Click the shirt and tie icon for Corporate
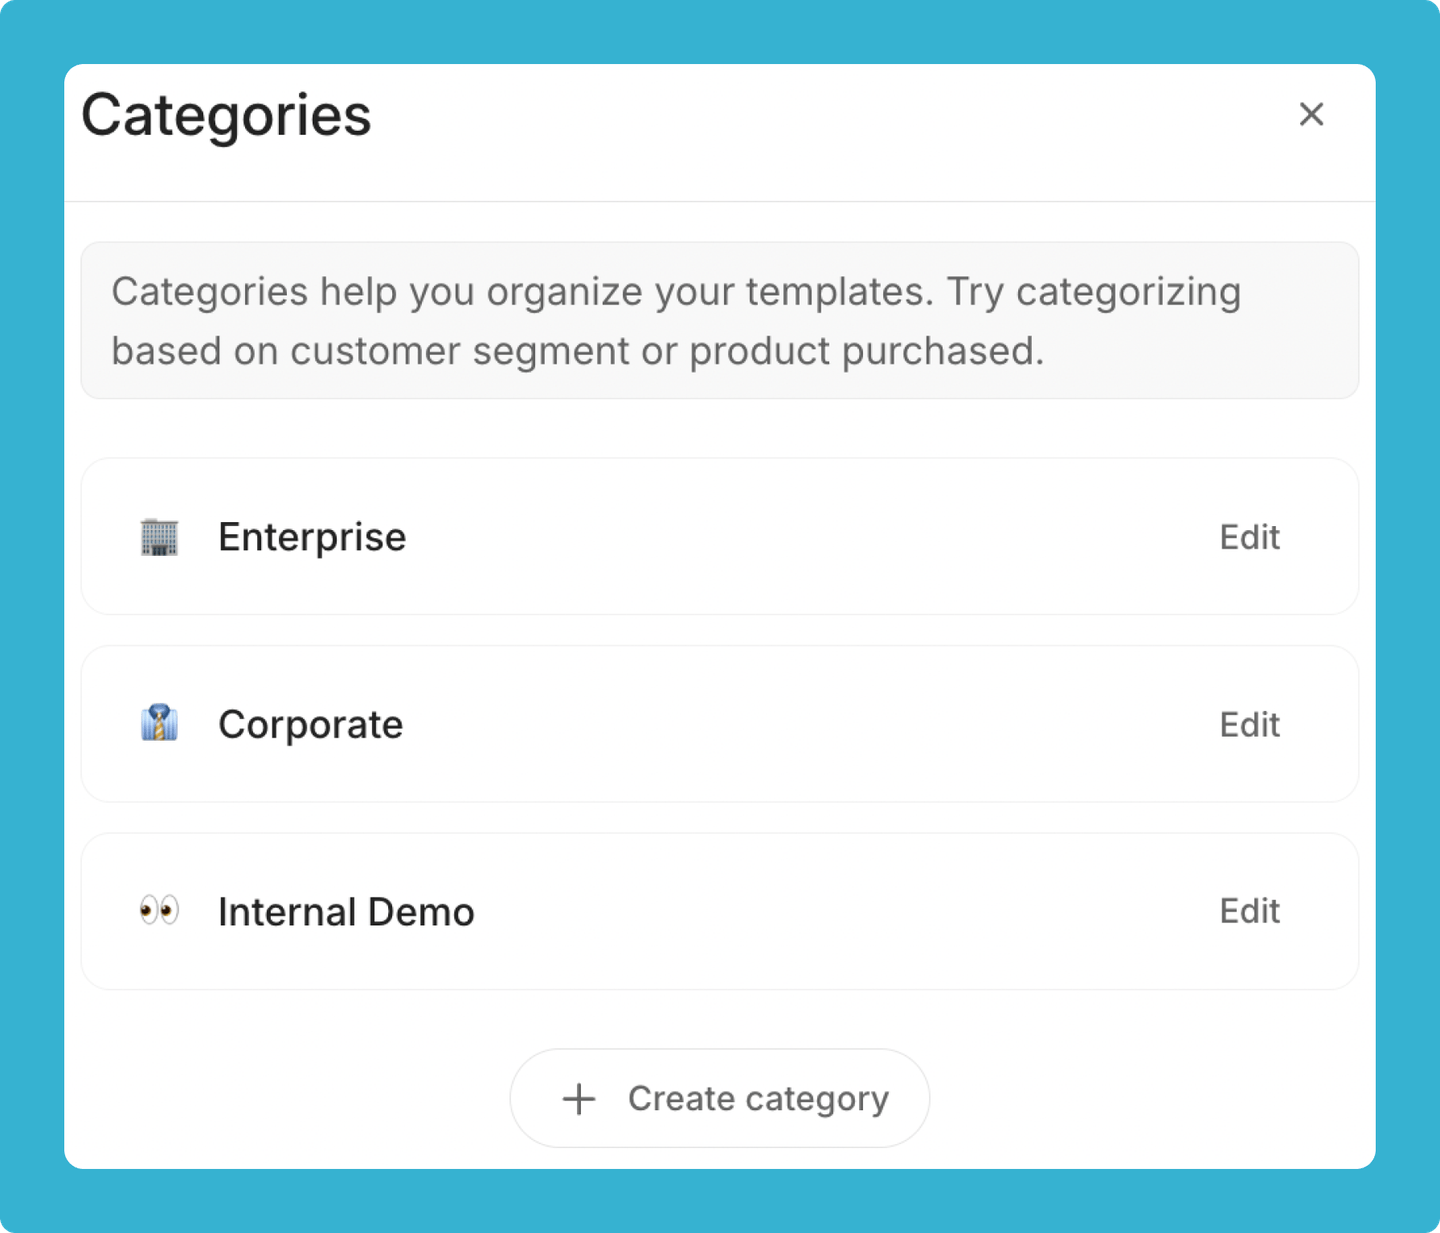The width and height of the screenshot is (1440, 1233). (x=159, y=723)
